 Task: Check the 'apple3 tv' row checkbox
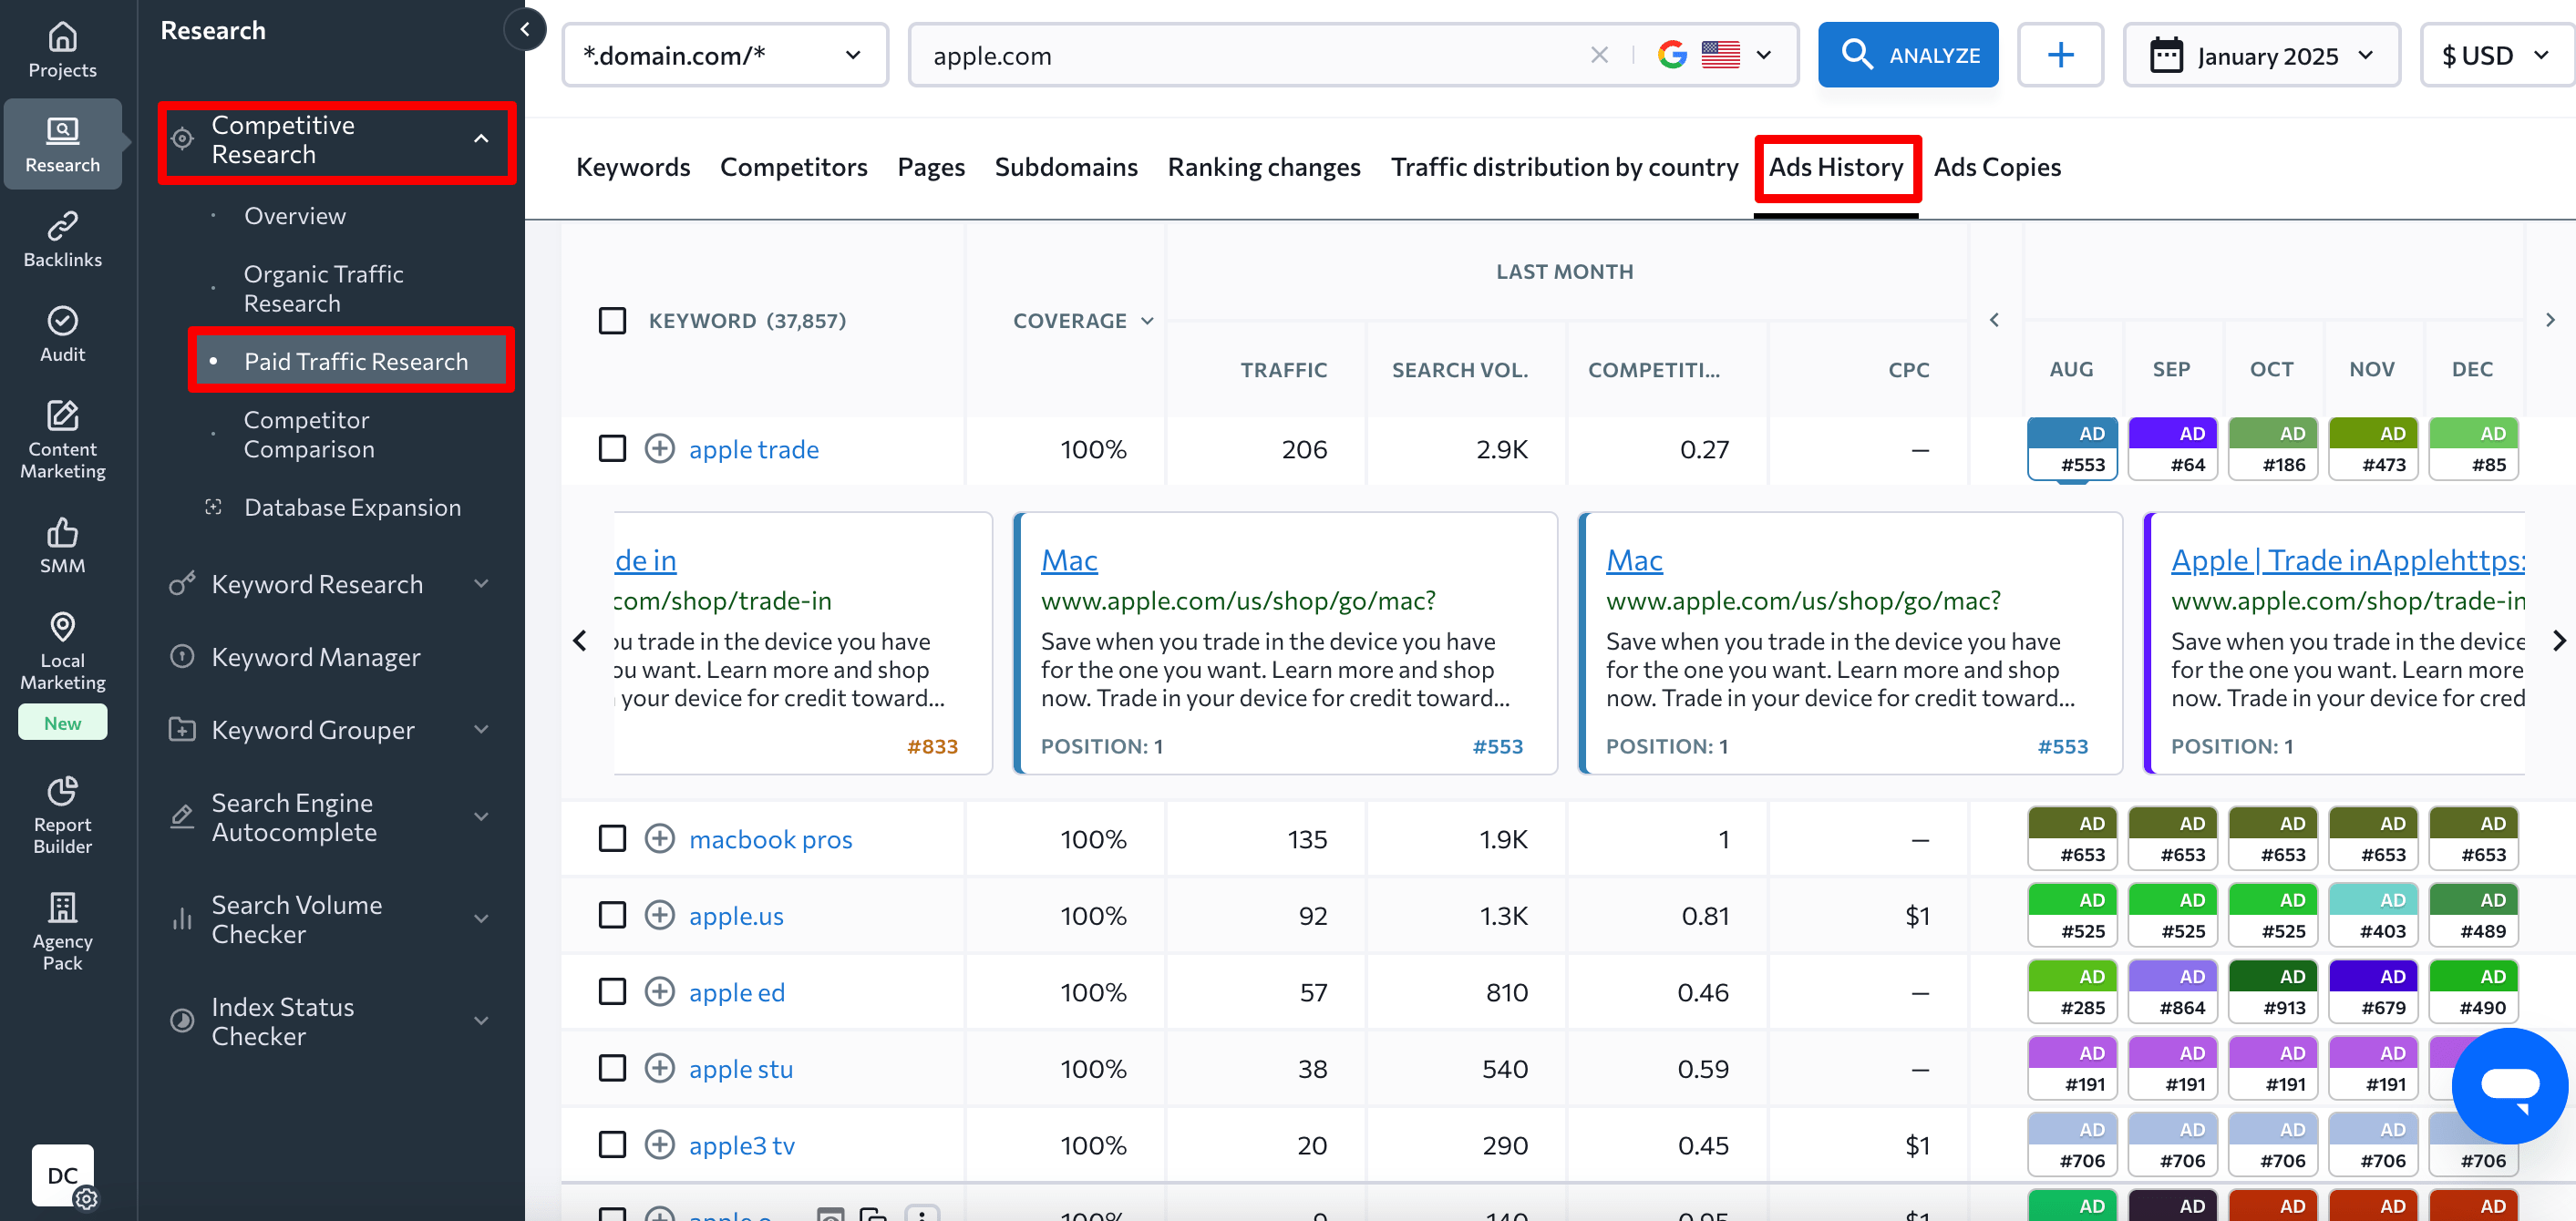click(612, 1144)
